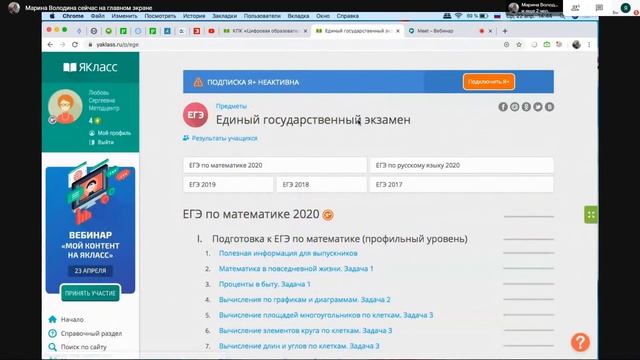Select ЕГЭ по русскому языку 2020 tile
The width and height of the screenshot is (640, 360).
pyautogui.click(x=462, y=165)
